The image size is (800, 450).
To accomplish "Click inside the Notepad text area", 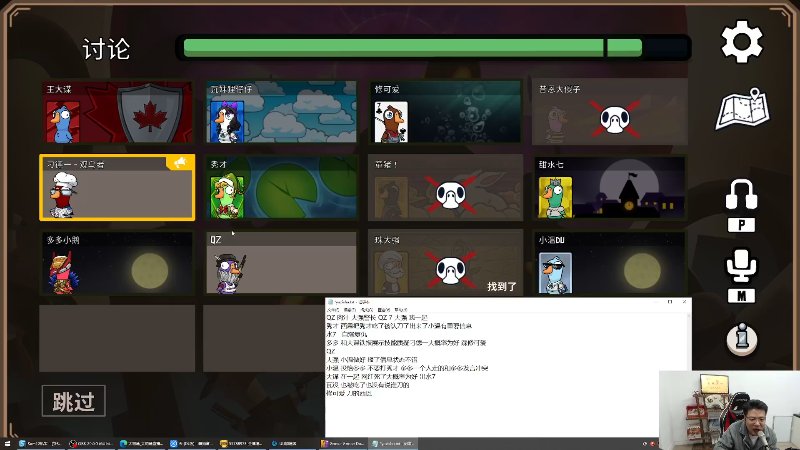I will point(508,375).
